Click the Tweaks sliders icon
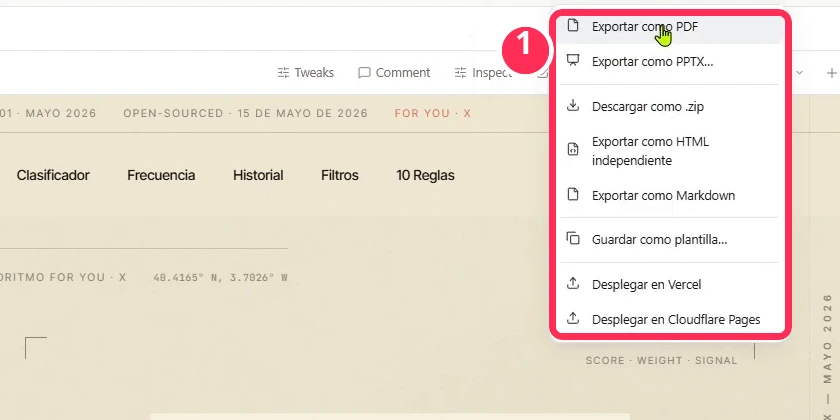Screen dimensions: 840x420 coord(283,73)
